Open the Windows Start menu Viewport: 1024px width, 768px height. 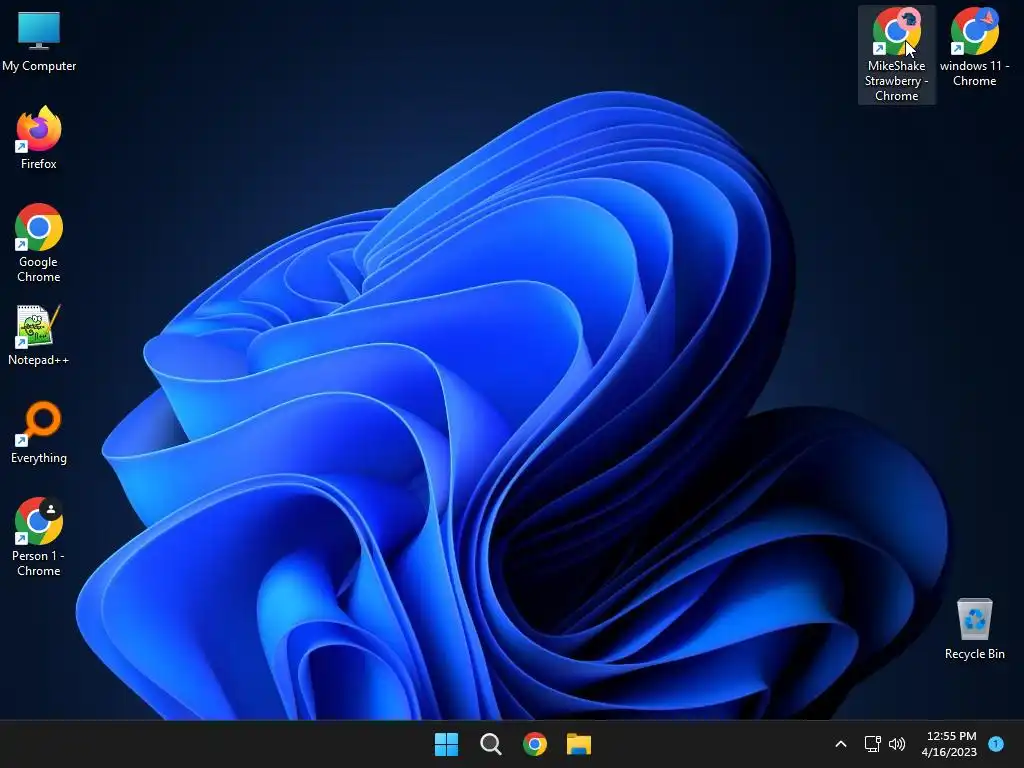click(447, 744)
